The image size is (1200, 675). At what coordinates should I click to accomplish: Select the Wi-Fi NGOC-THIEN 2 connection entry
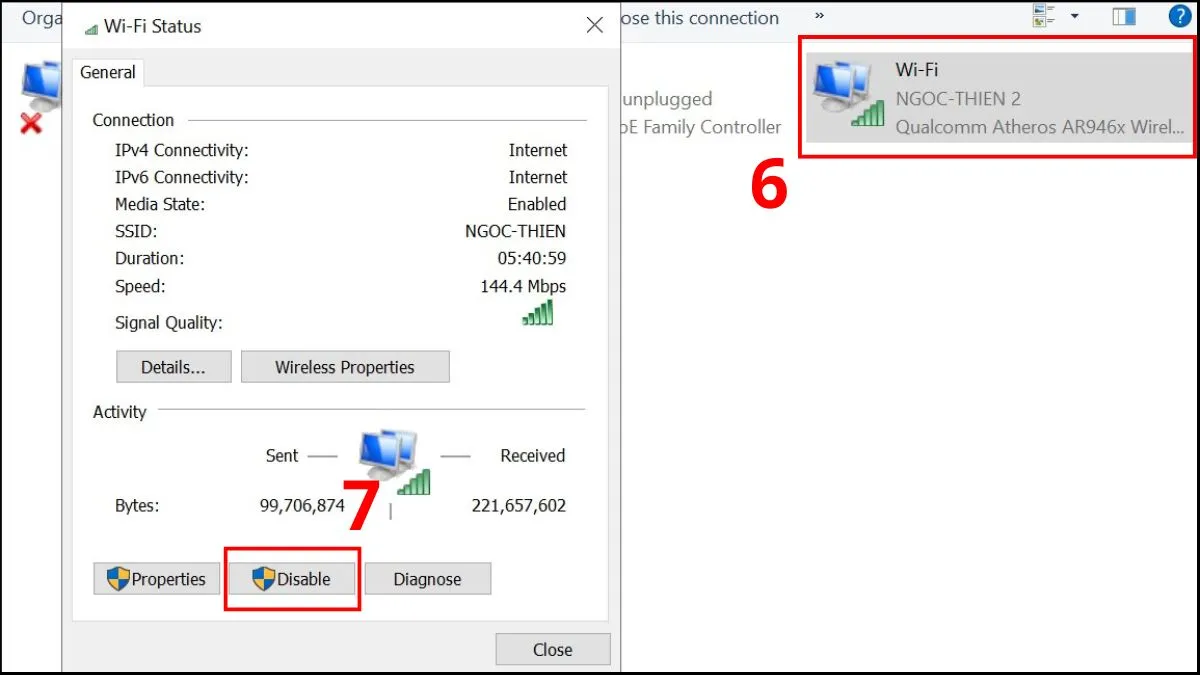pyautogui.click(x=997, y=97)
